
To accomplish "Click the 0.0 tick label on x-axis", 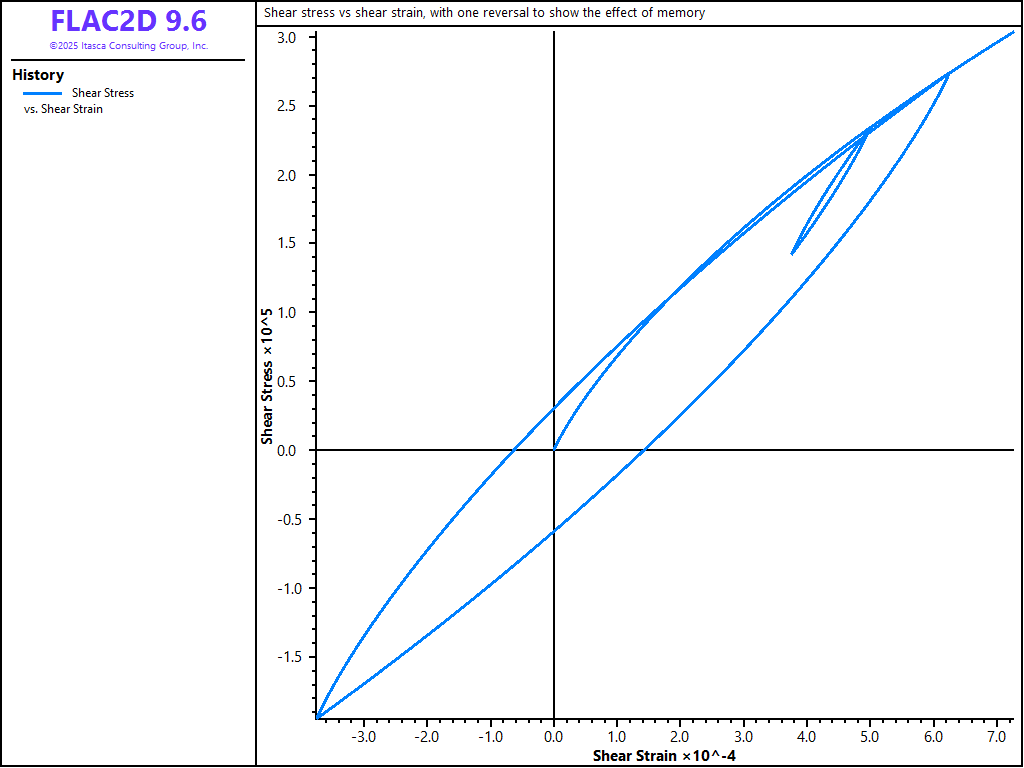I will pyautogui.click(x=554, y=737).
